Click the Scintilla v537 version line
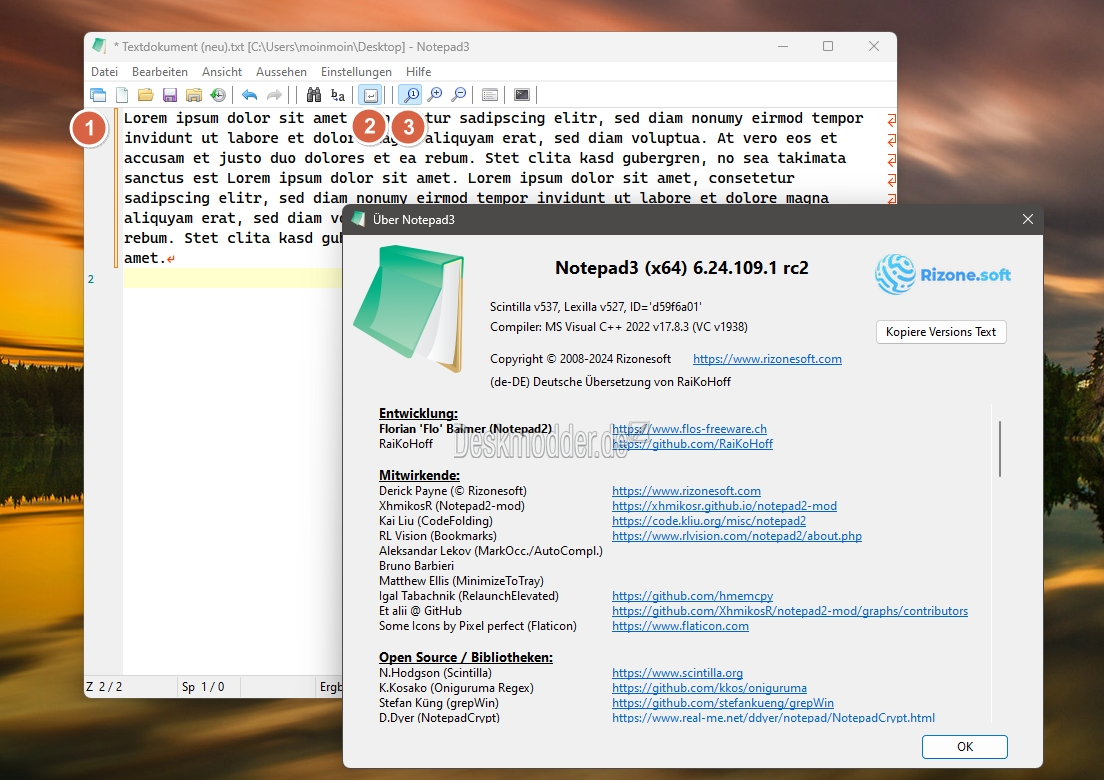Screen dimensions: 1104x780 596,306
